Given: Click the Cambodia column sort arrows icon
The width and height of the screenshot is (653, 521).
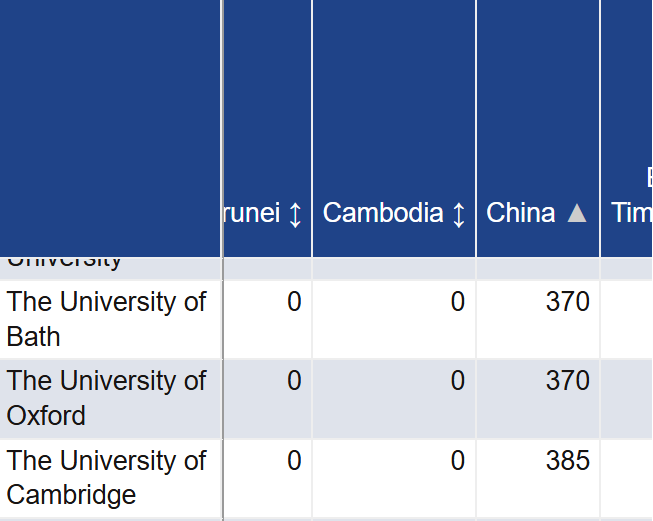Looking at the screenshot, I should 459,214.
